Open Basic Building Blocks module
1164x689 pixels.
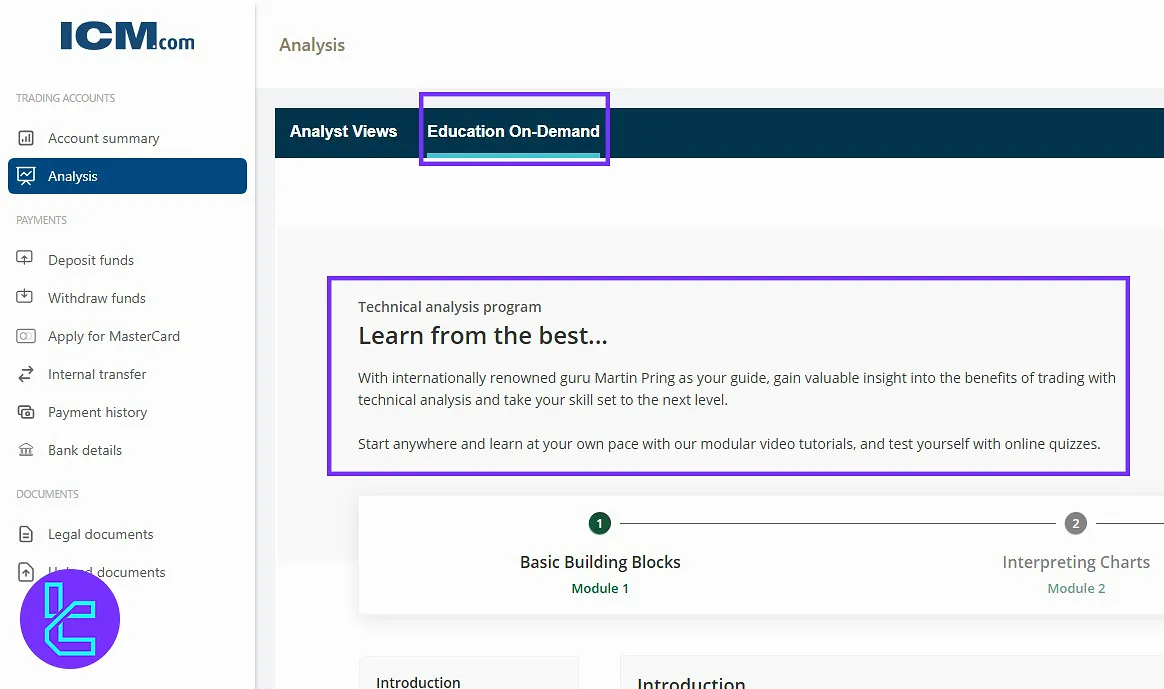600,562
